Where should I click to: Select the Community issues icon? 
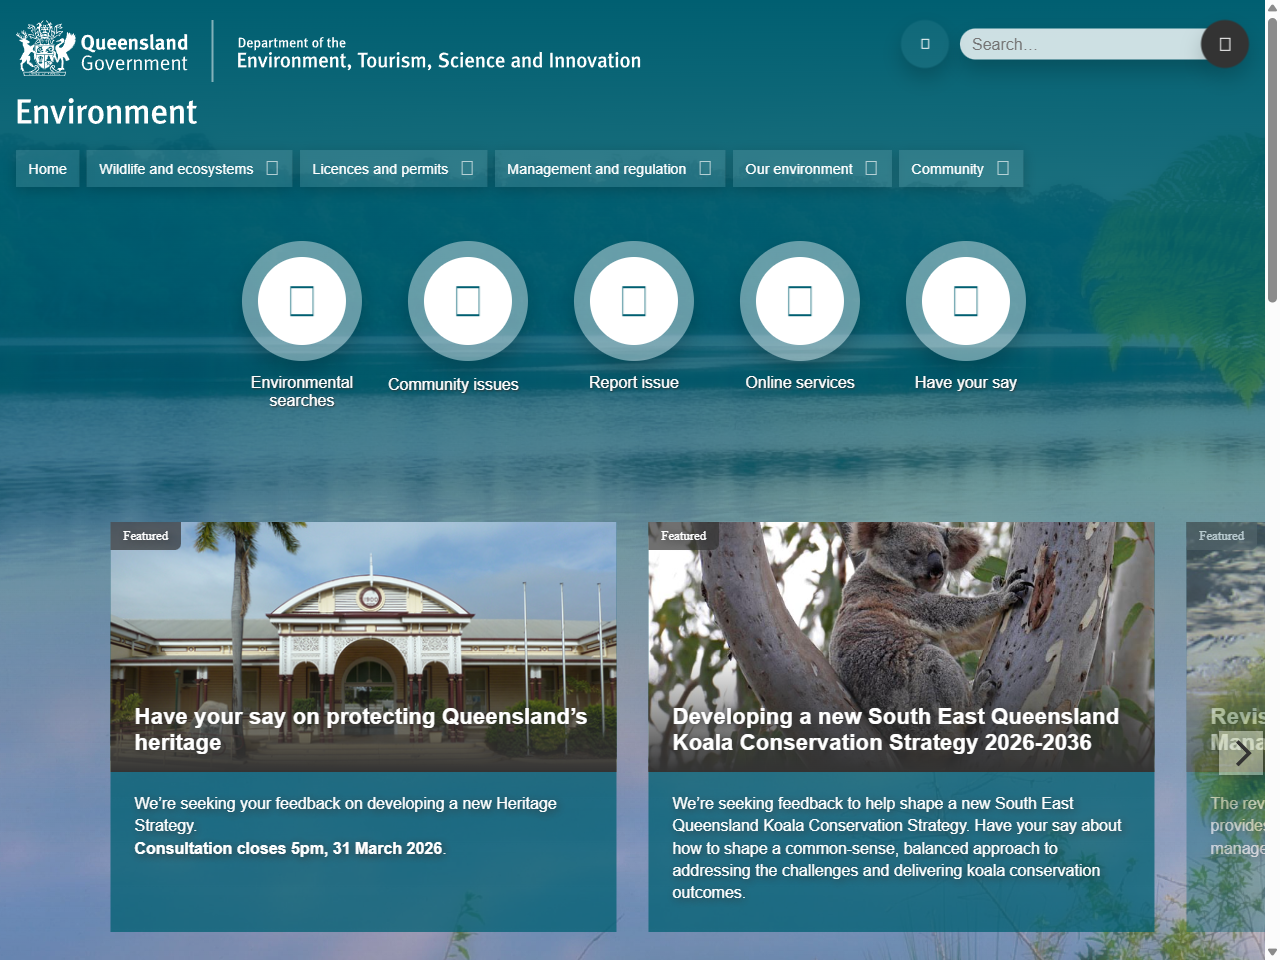tap(467, 301)
